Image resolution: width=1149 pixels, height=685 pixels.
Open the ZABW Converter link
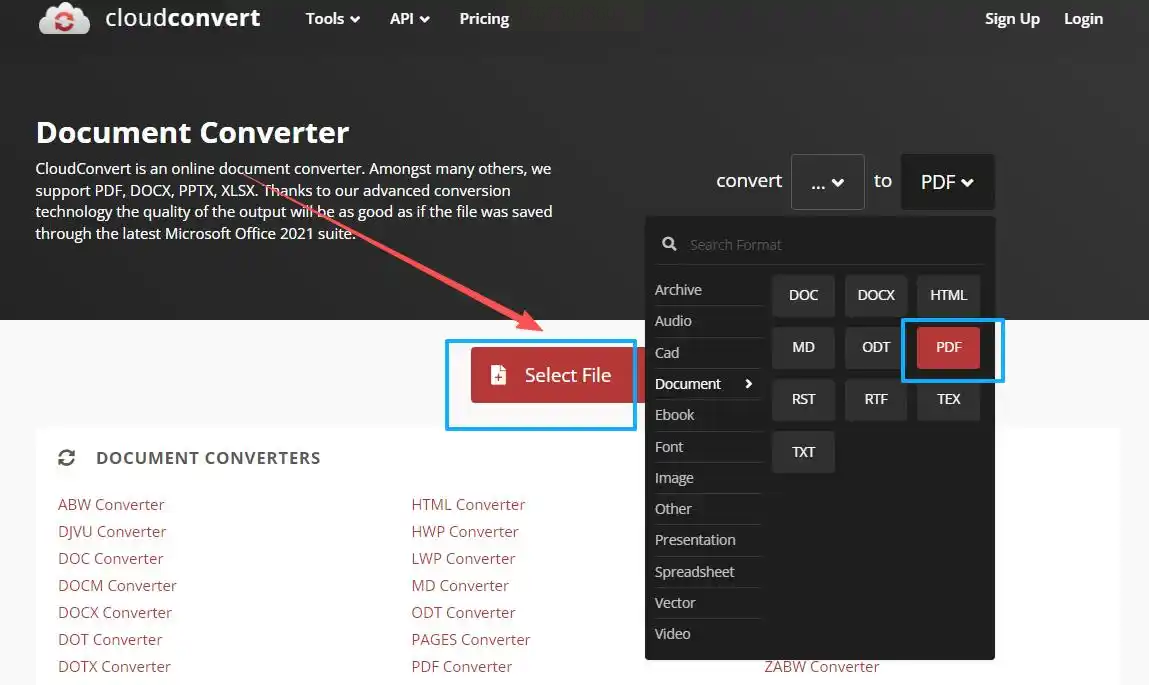pos(821,667)
